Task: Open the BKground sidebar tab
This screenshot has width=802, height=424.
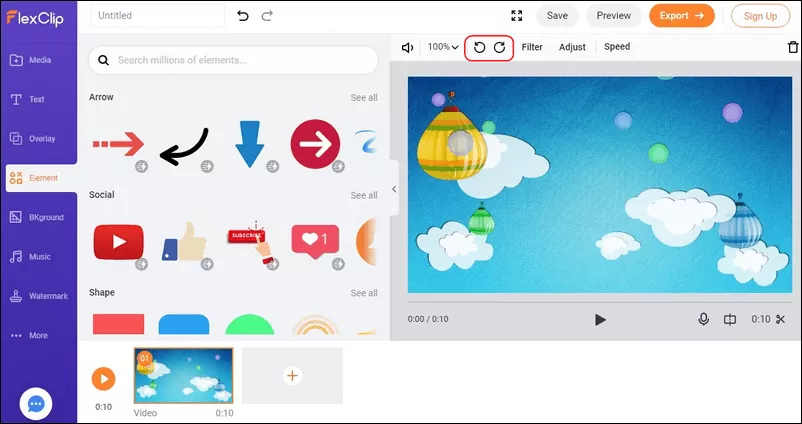Action: [x=36, y=217]
